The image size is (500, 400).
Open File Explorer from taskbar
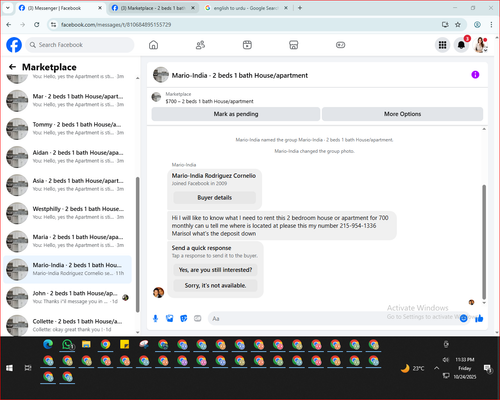pyautogui.click(x=86, y=344)
